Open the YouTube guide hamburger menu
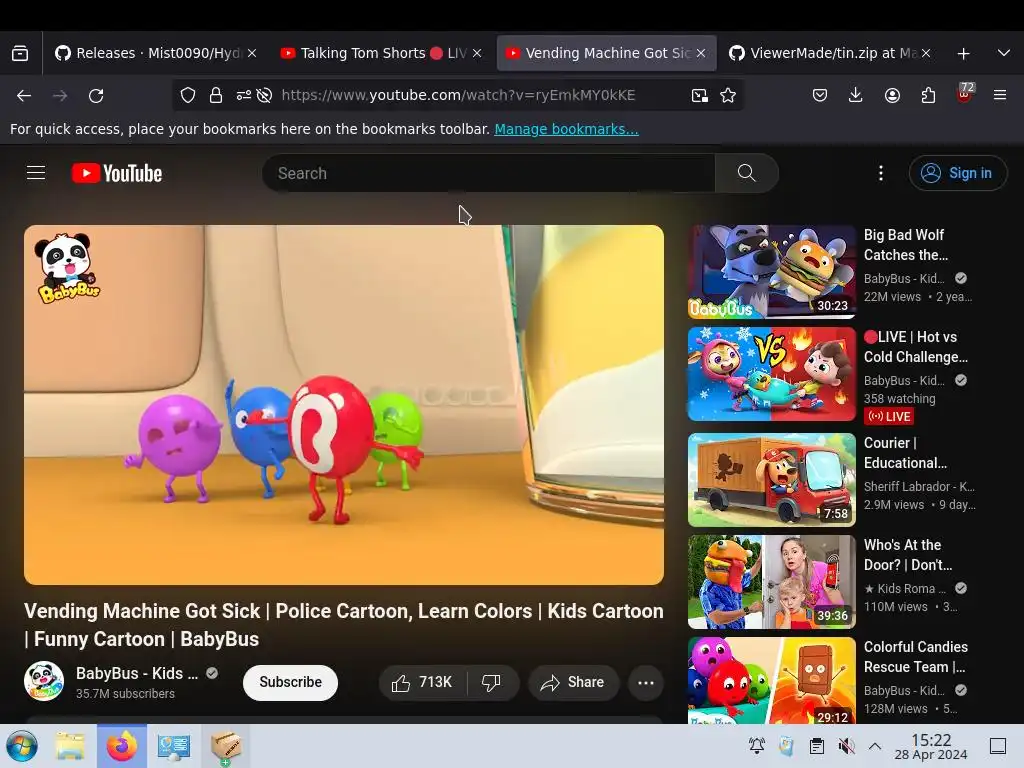1024x768 pixels. (36, 173)
